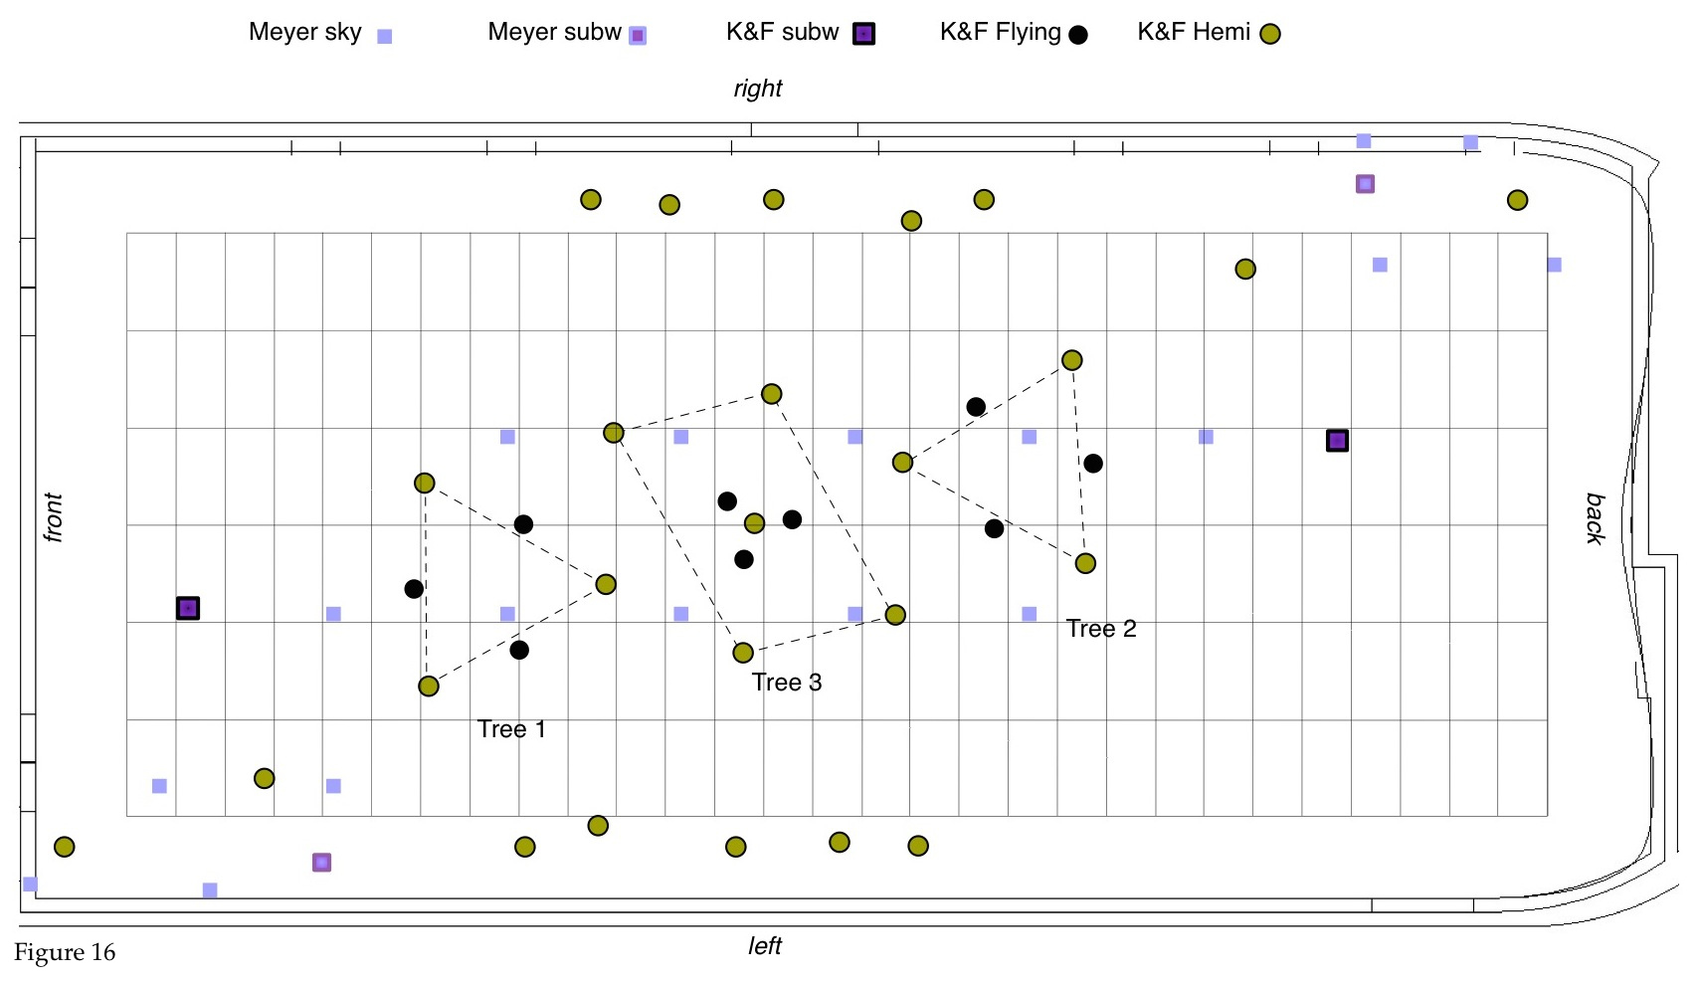Click the bottom vertex Hemi of Tree 1
Viewport: 1699px width, 982px height.
pos(428,686)
